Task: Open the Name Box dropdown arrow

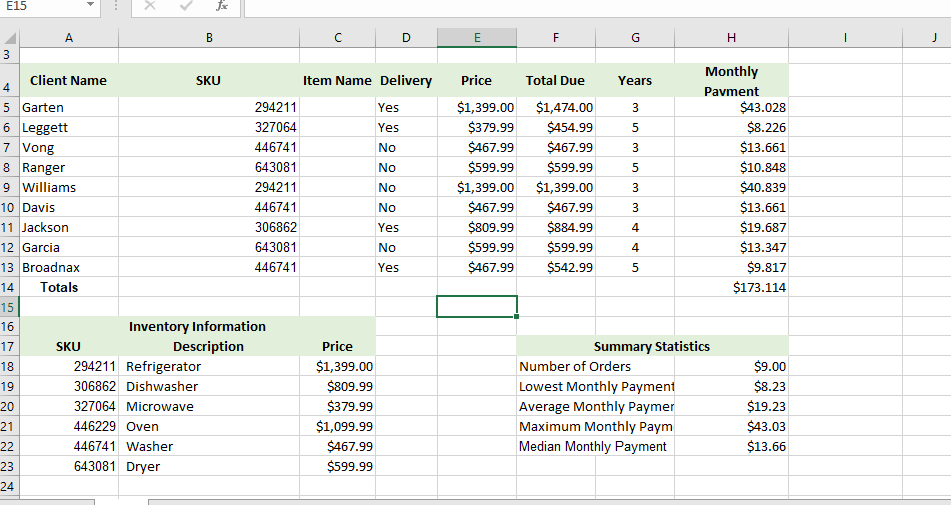Action: pyautogui.click(x=90, y=5)
